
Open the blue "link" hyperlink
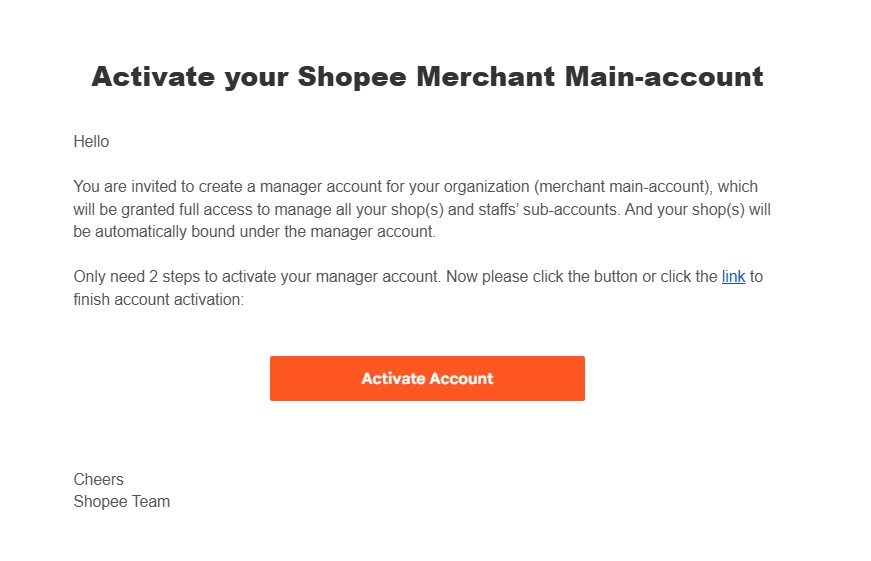(x=733, y=277)
